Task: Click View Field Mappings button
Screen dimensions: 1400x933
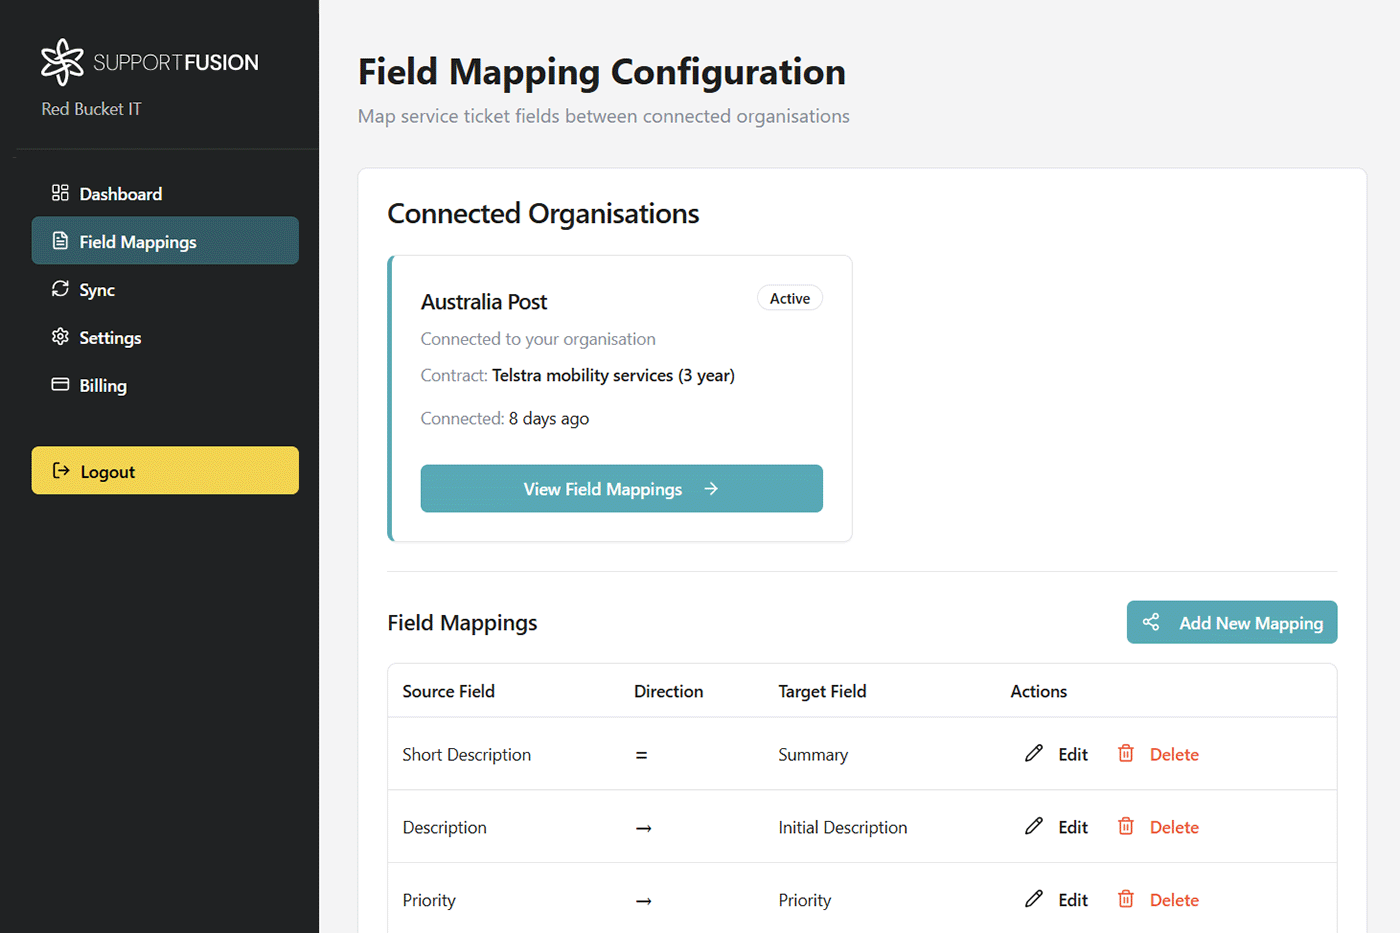Action: [622, 489]
